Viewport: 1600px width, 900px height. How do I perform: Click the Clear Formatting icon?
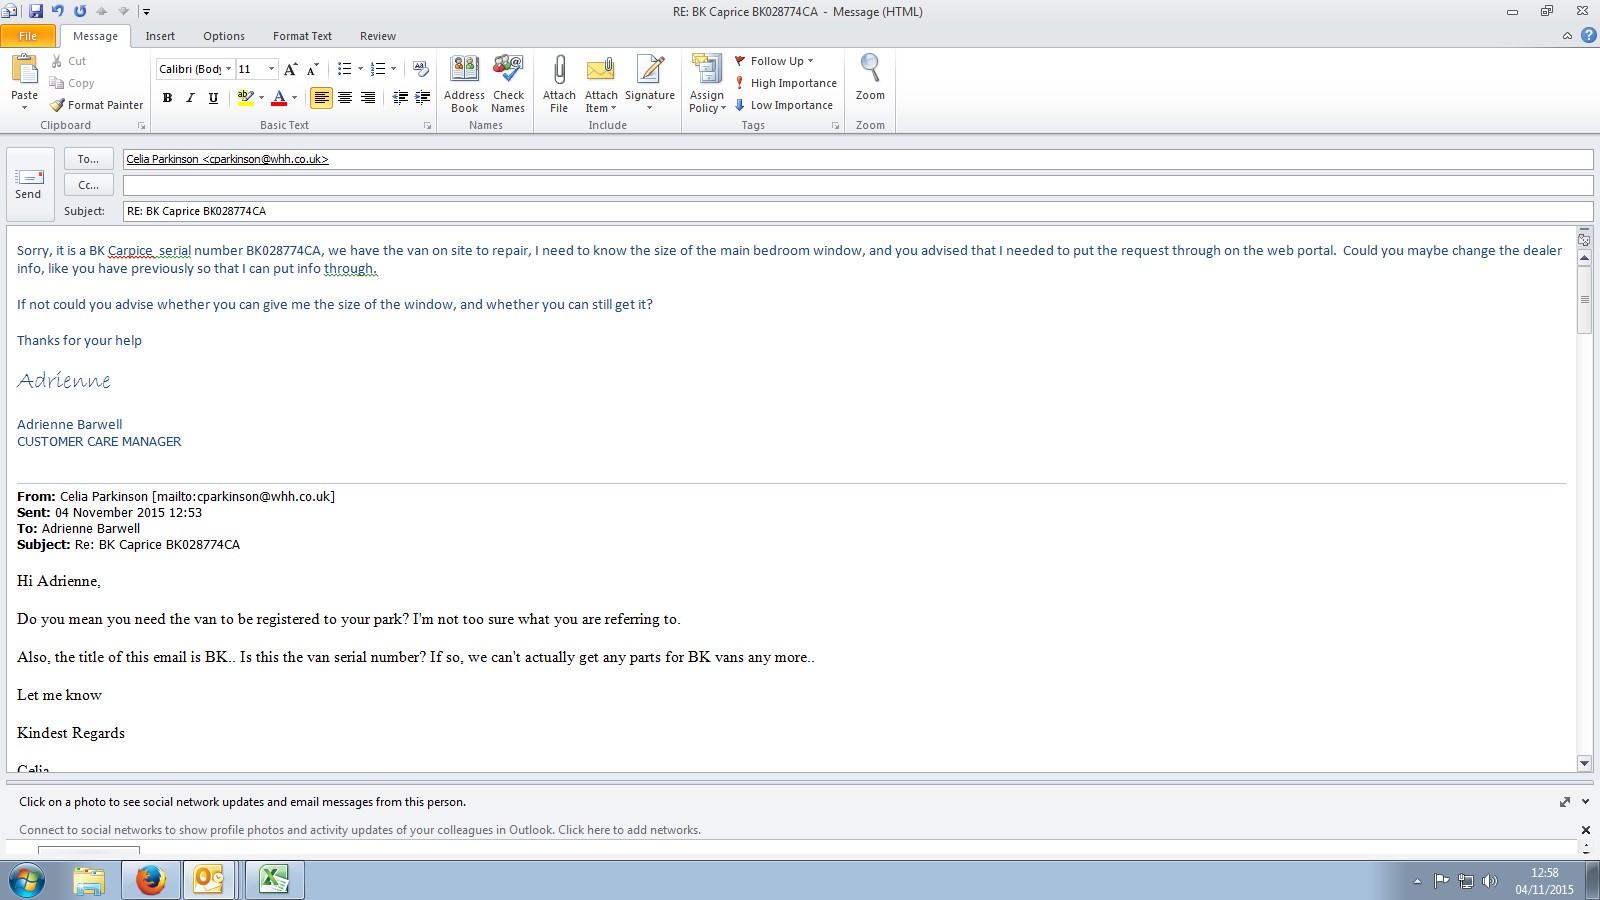tap(420, 69)
